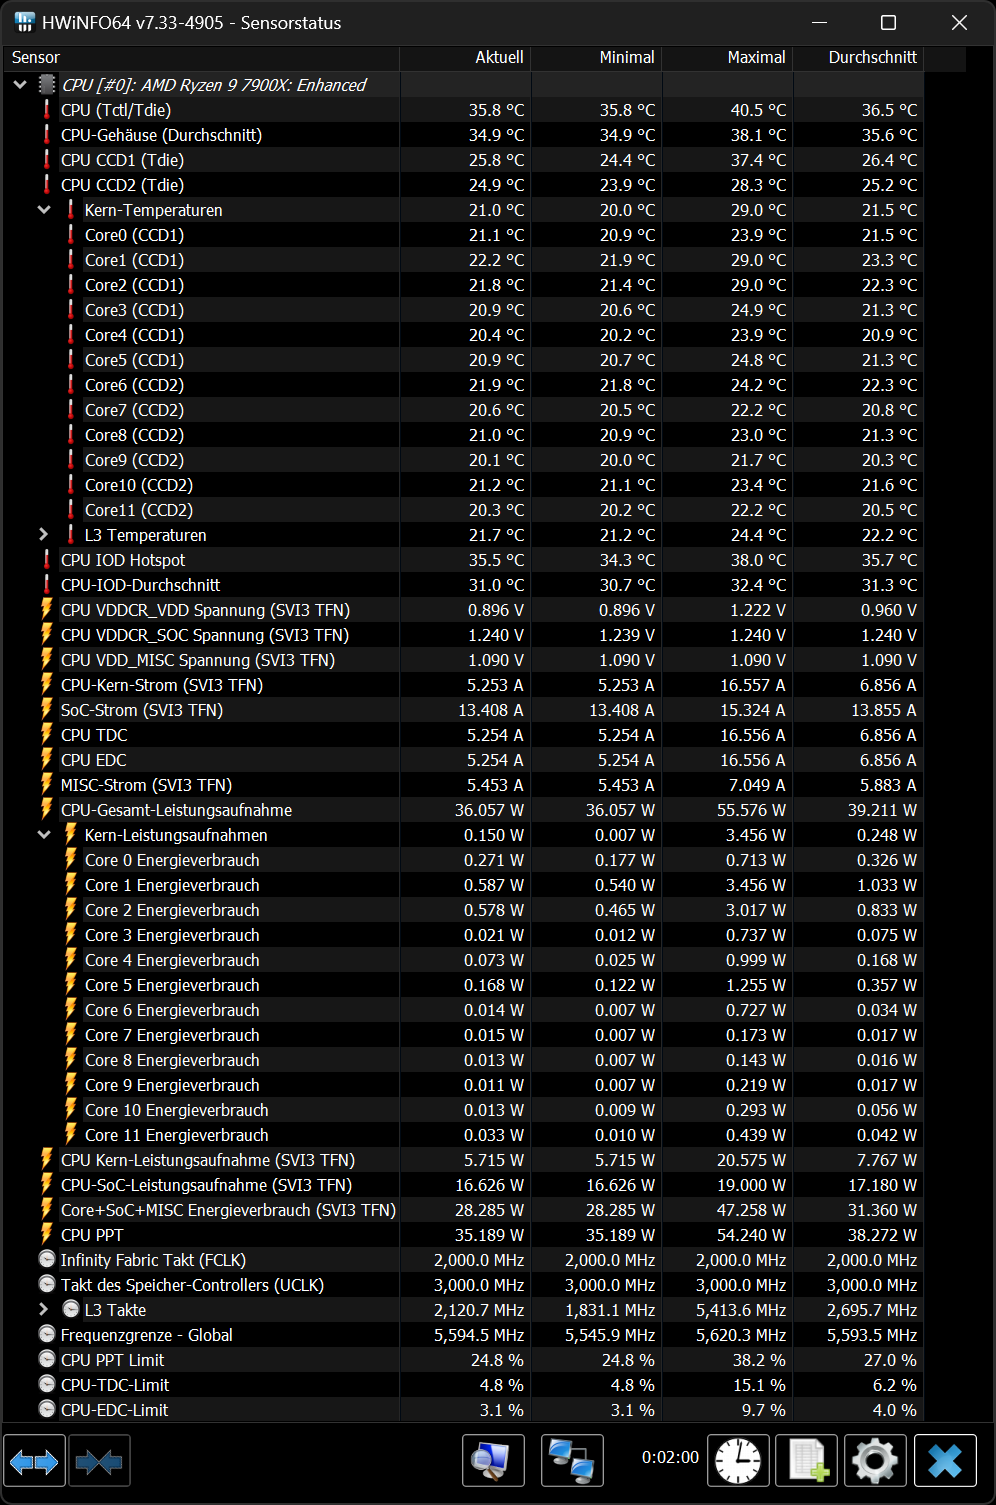
Task: Select CPU-Kern-Strom (SVI3 TFN) row
Action: coord(463,685)
